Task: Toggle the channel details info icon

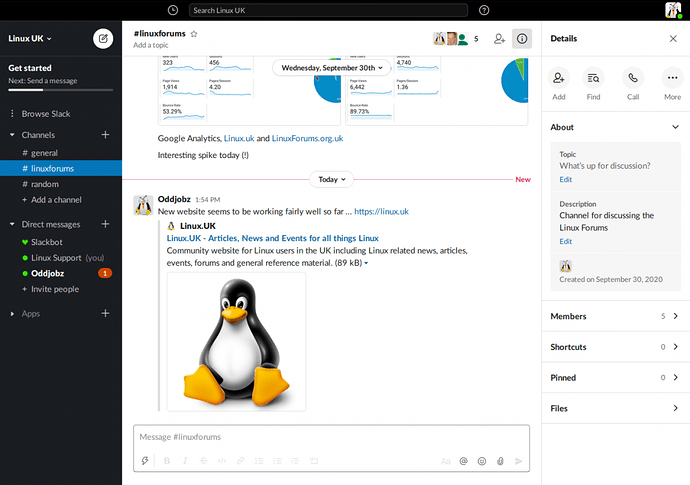Action: click(522, 39)
